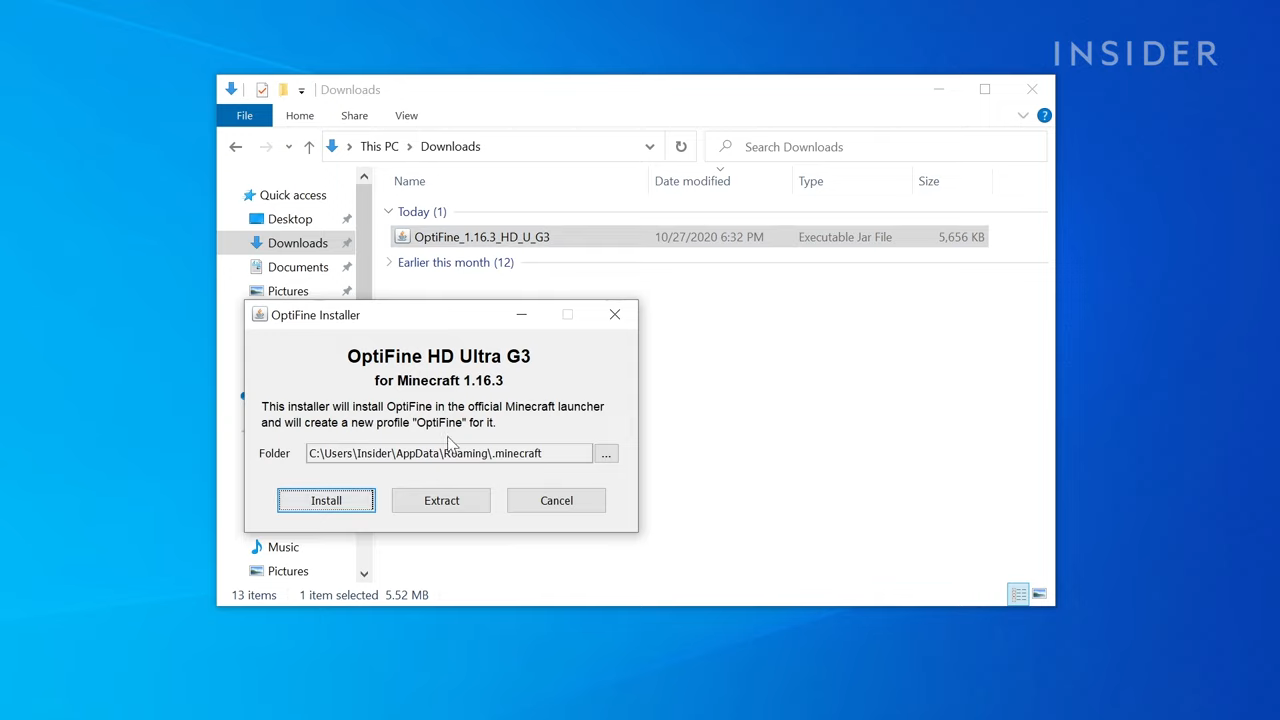Click the sidebar scroll up arrow
Screen dimensions: 1280x720
coord(364,177)
